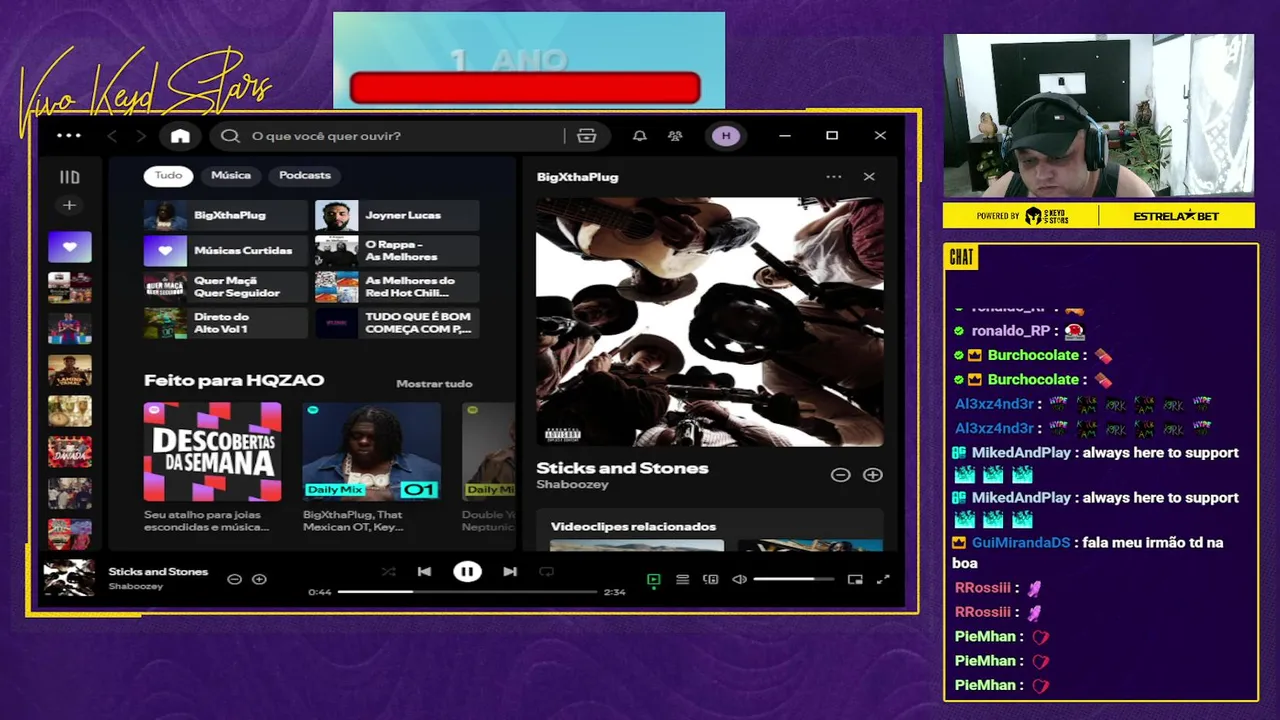This screenshot has height=720, width=1280.
Task: Open the profile avatar 'H' menu
Action: click(x=726, y=136)
